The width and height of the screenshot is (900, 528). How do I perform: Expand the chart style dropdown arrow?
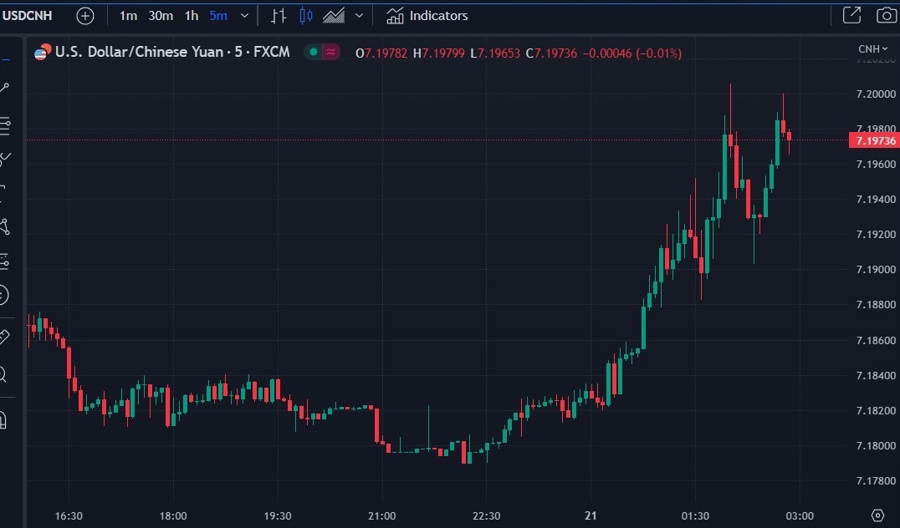click(x=359, y=15)
